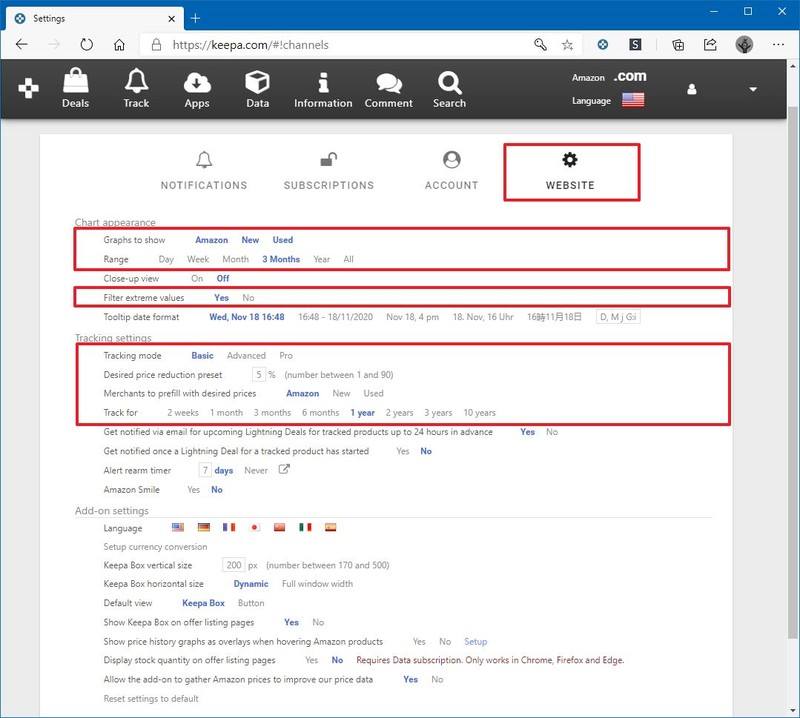800x718 pixels.
Task: Open the alert rearm timer external link icon
Action: [x=284, y=469]
